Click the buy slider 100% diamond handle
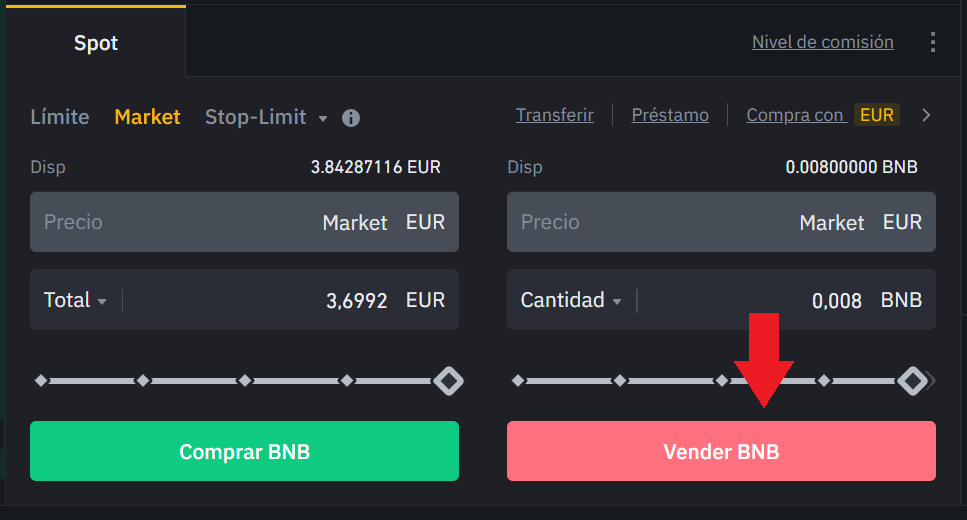Viewport: 967px width, 520px height. (x=448, y=381)
